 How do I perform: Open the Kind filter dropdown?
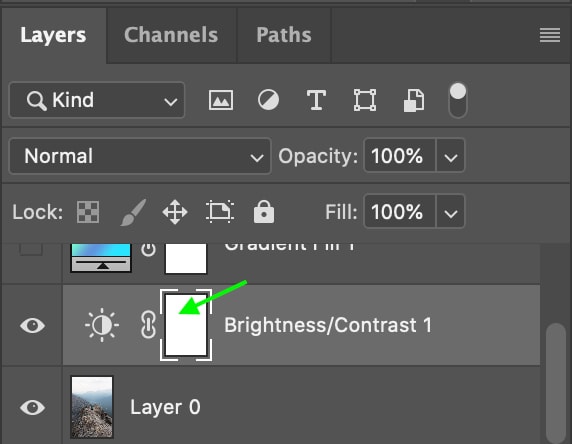click(97, 100)
